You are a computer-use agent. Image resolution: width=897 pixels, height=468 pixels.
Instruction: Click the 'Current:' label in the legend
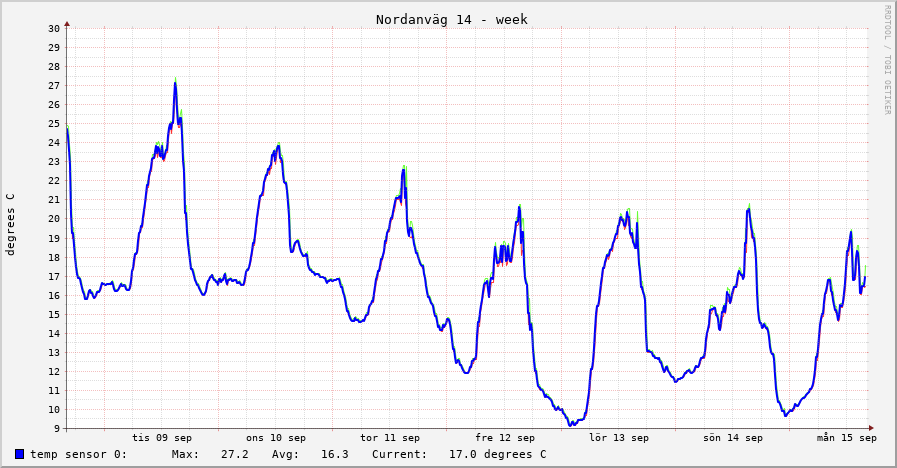point(399,454)
